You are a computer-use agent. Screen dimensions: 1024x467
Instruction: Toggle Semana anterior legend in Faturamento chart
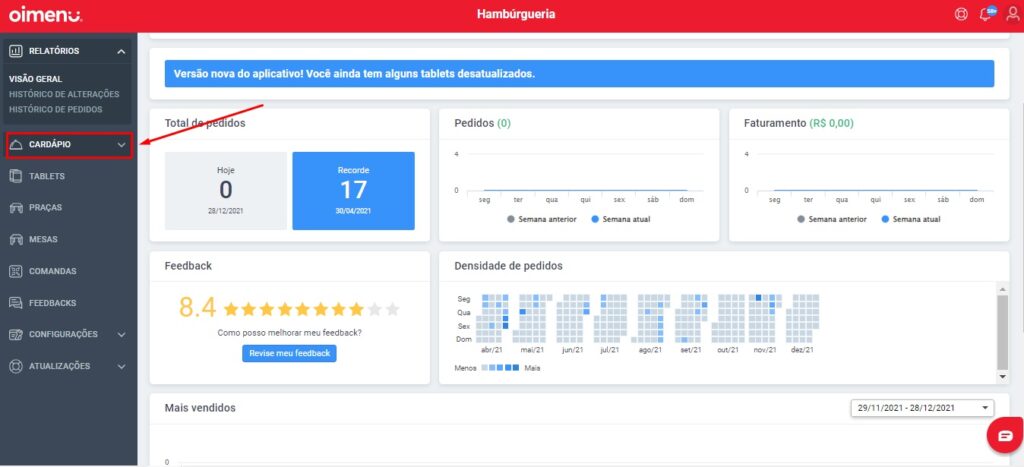pyautogui.click(x=831, y=219)
